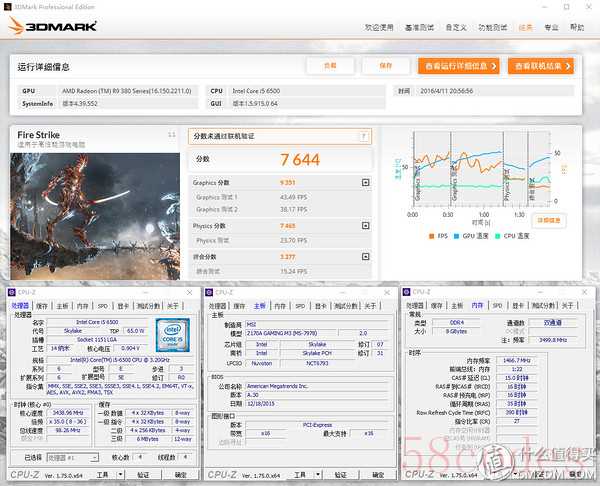Screen dimensions: 600x486
Task: Click the 3DMark title bar app icon
Action: (8, 7)
